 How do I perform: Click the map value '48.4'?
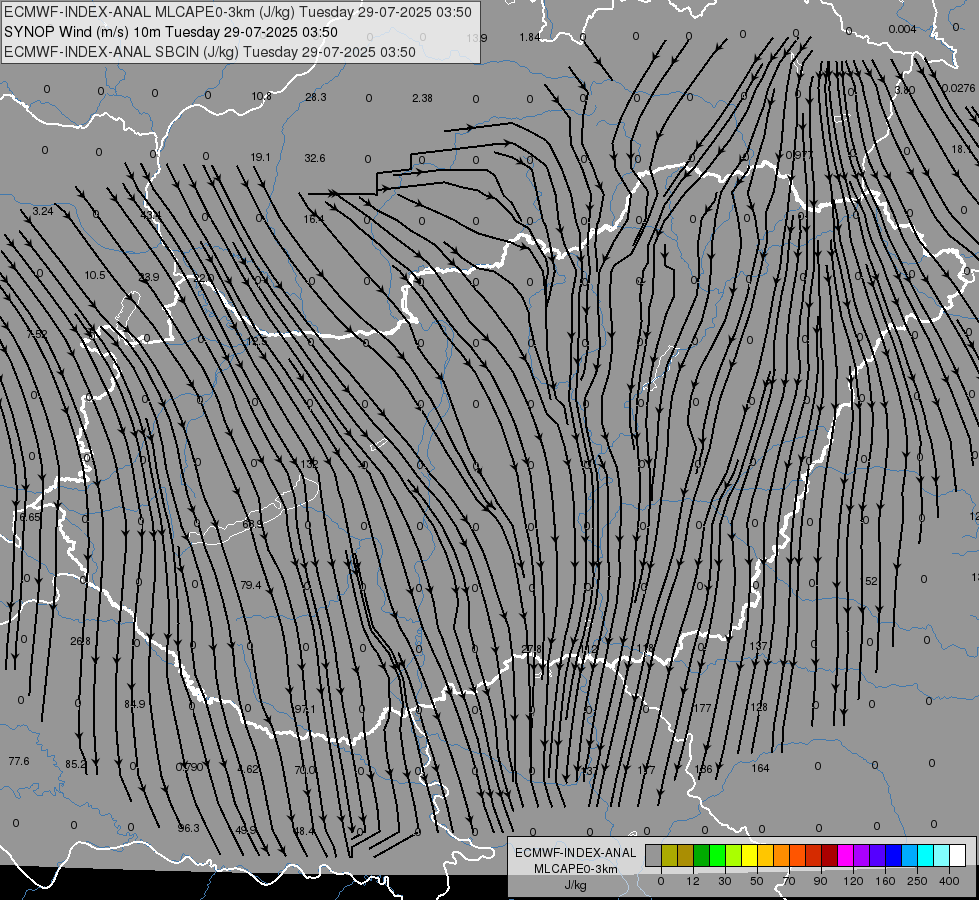click(x=304, y=831)
